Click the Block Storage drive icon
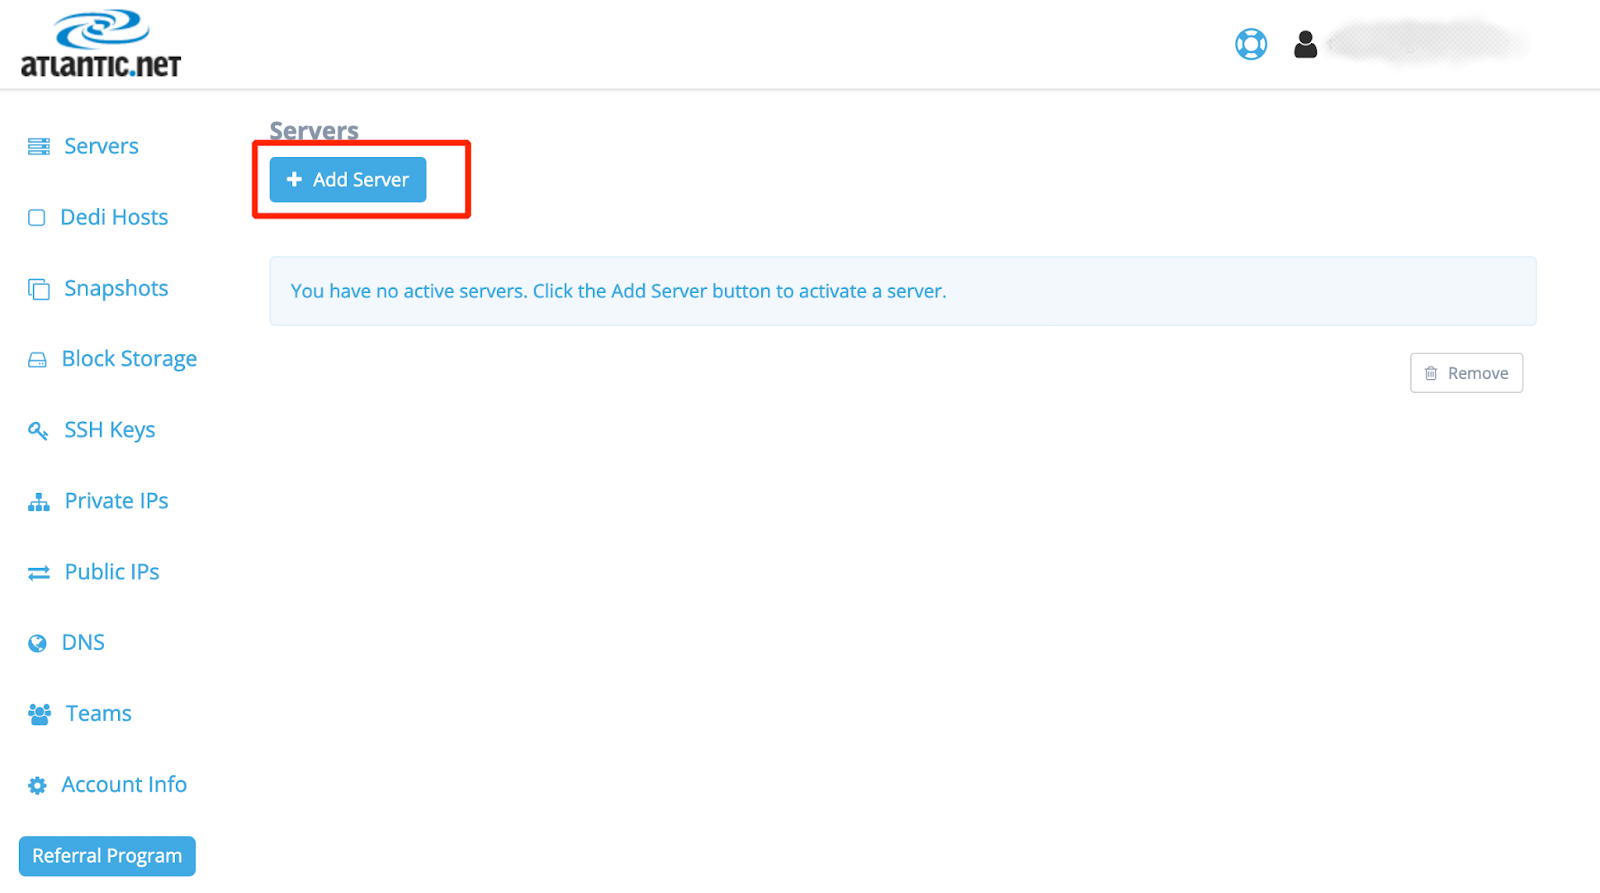 pos(37,360)
